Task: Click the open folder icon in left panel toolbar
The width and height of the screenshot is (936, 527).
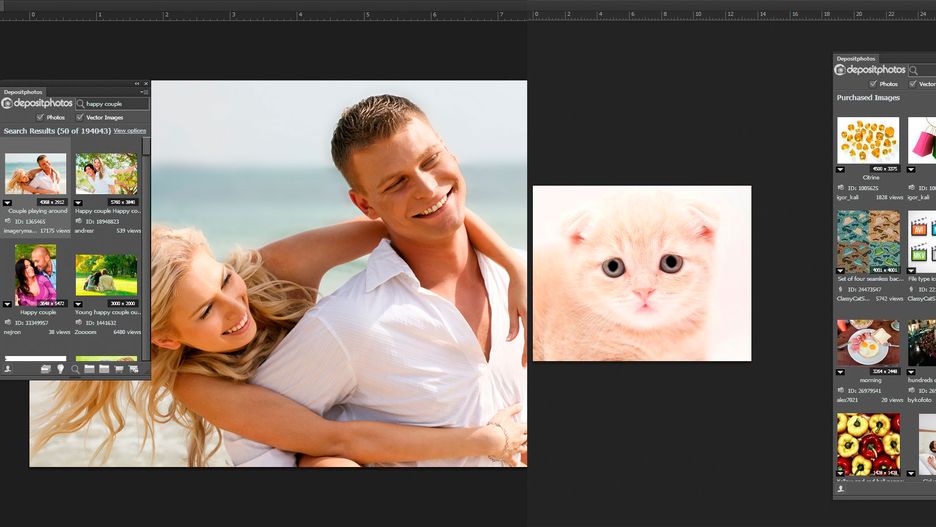Action: [46, 369]
